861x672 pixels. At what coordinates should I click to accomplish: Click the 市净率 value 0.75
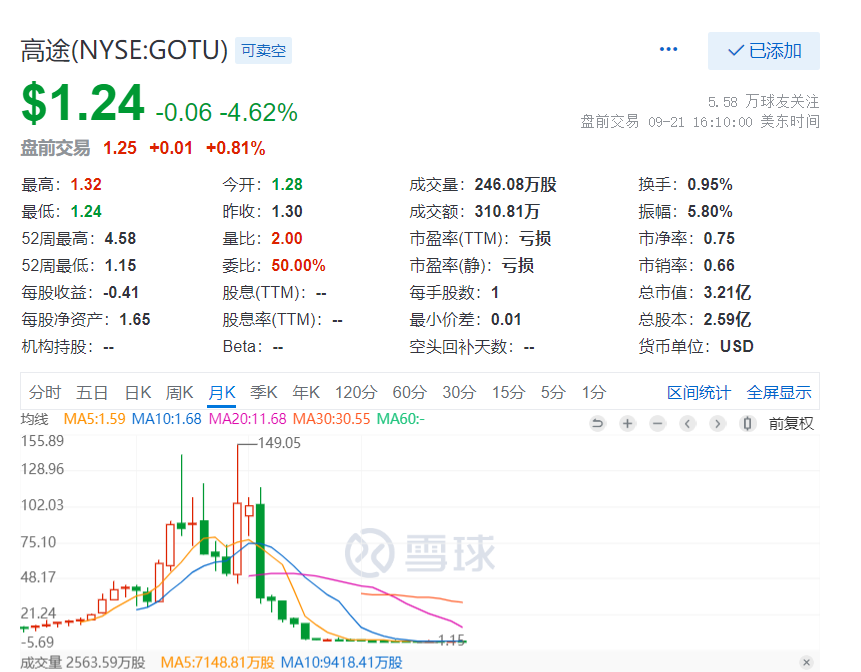[x=719, y=238]
